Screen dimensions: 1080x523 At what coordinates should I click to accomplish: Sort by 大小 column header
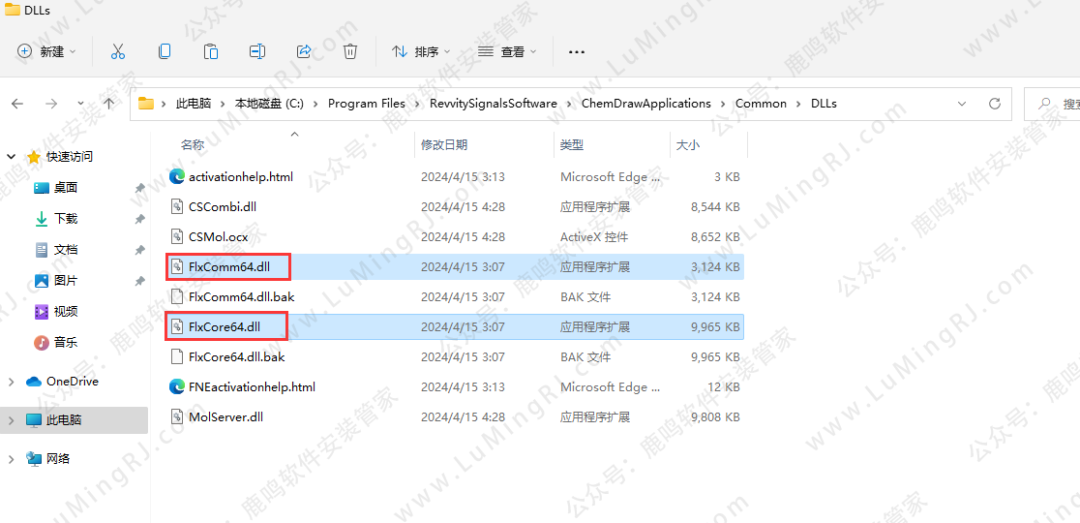tap(687, 145)
